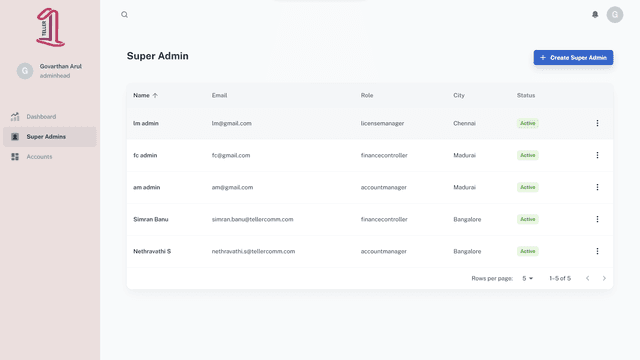This screenshot has width=640, height=360.
Task: Select the fc admin name cell
Action: pyautogui.click(x=145, y=155)
